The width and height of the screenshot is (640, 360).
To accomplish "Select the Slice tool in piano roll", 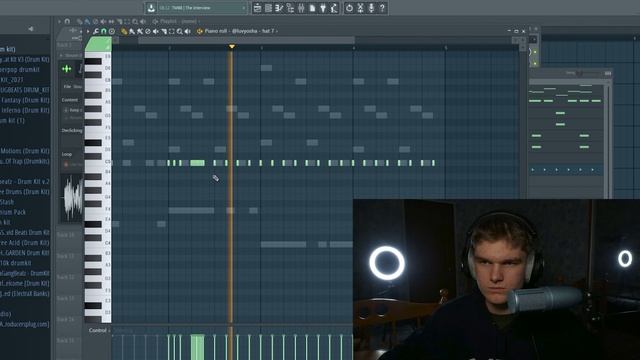I will click(164, 31).
